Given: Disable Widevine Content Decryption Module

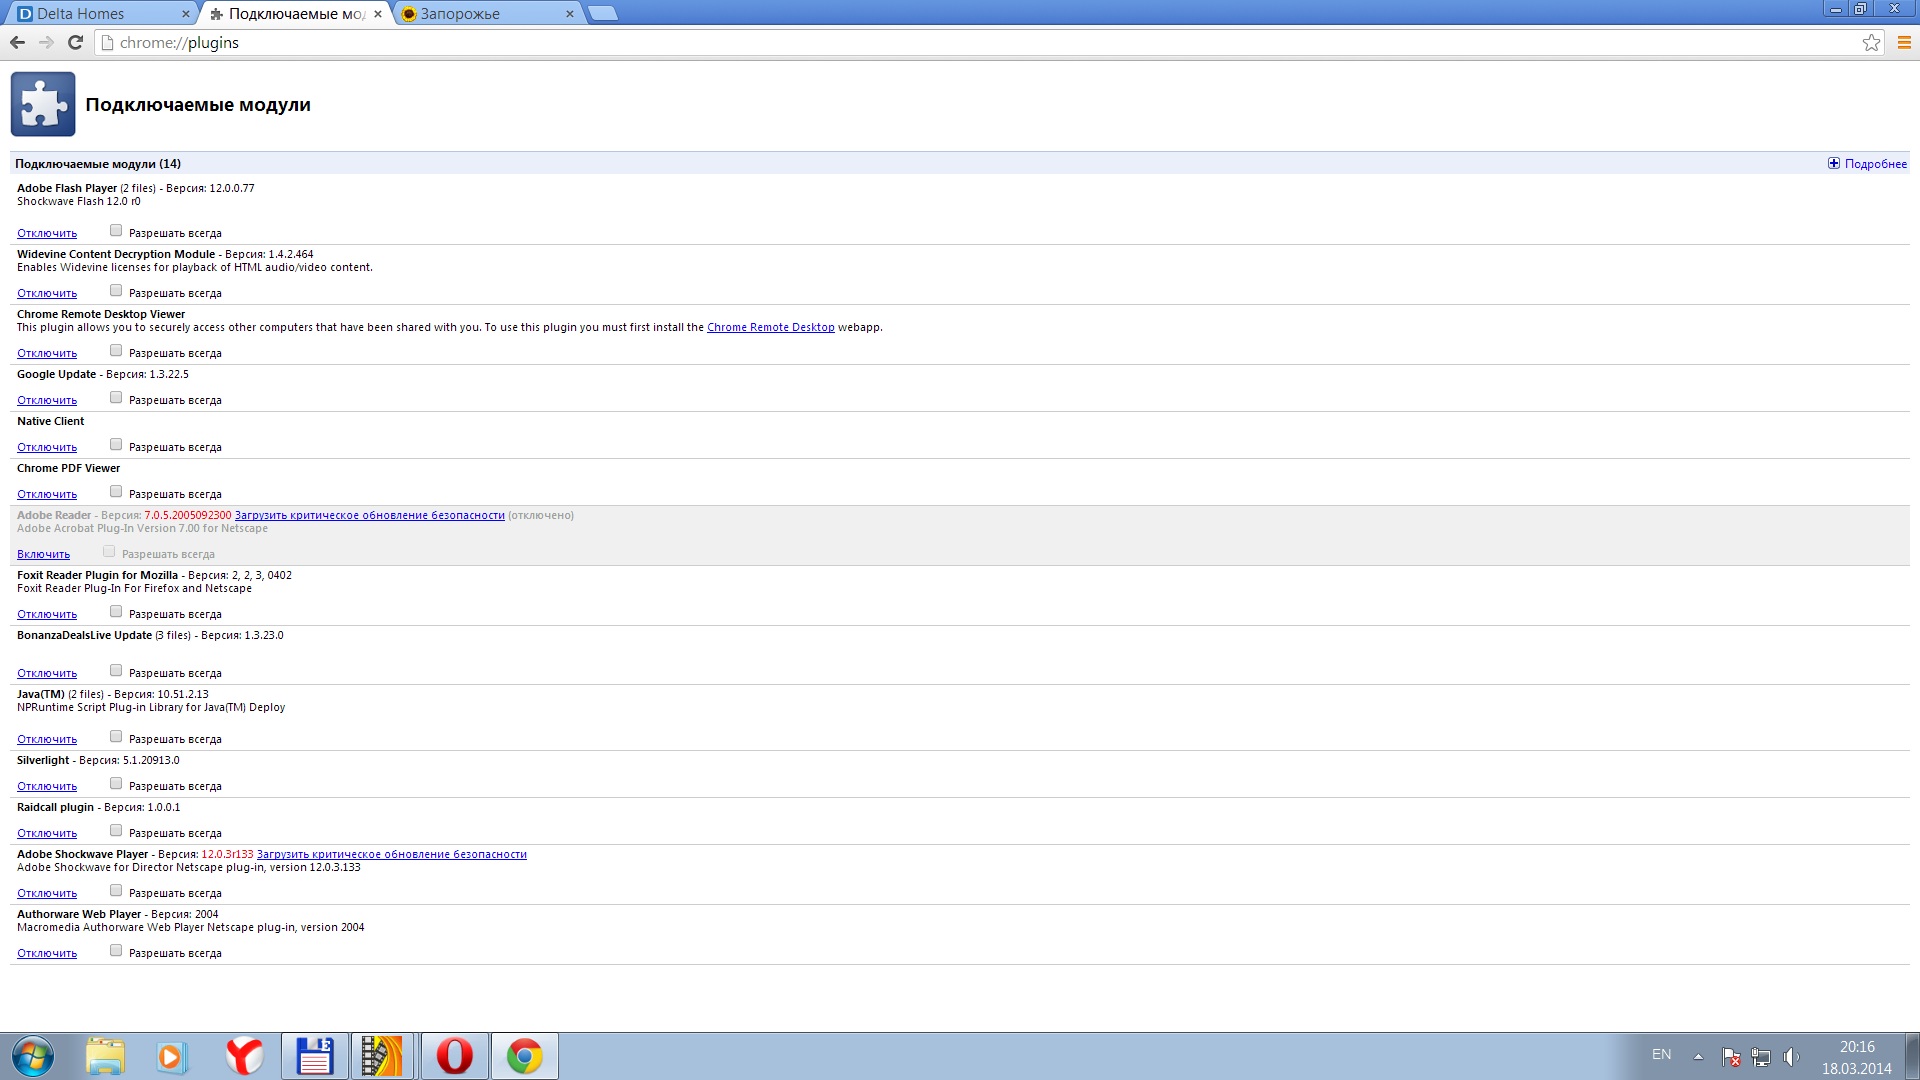Looking at the screenshot, I should (x=47, y=293).
